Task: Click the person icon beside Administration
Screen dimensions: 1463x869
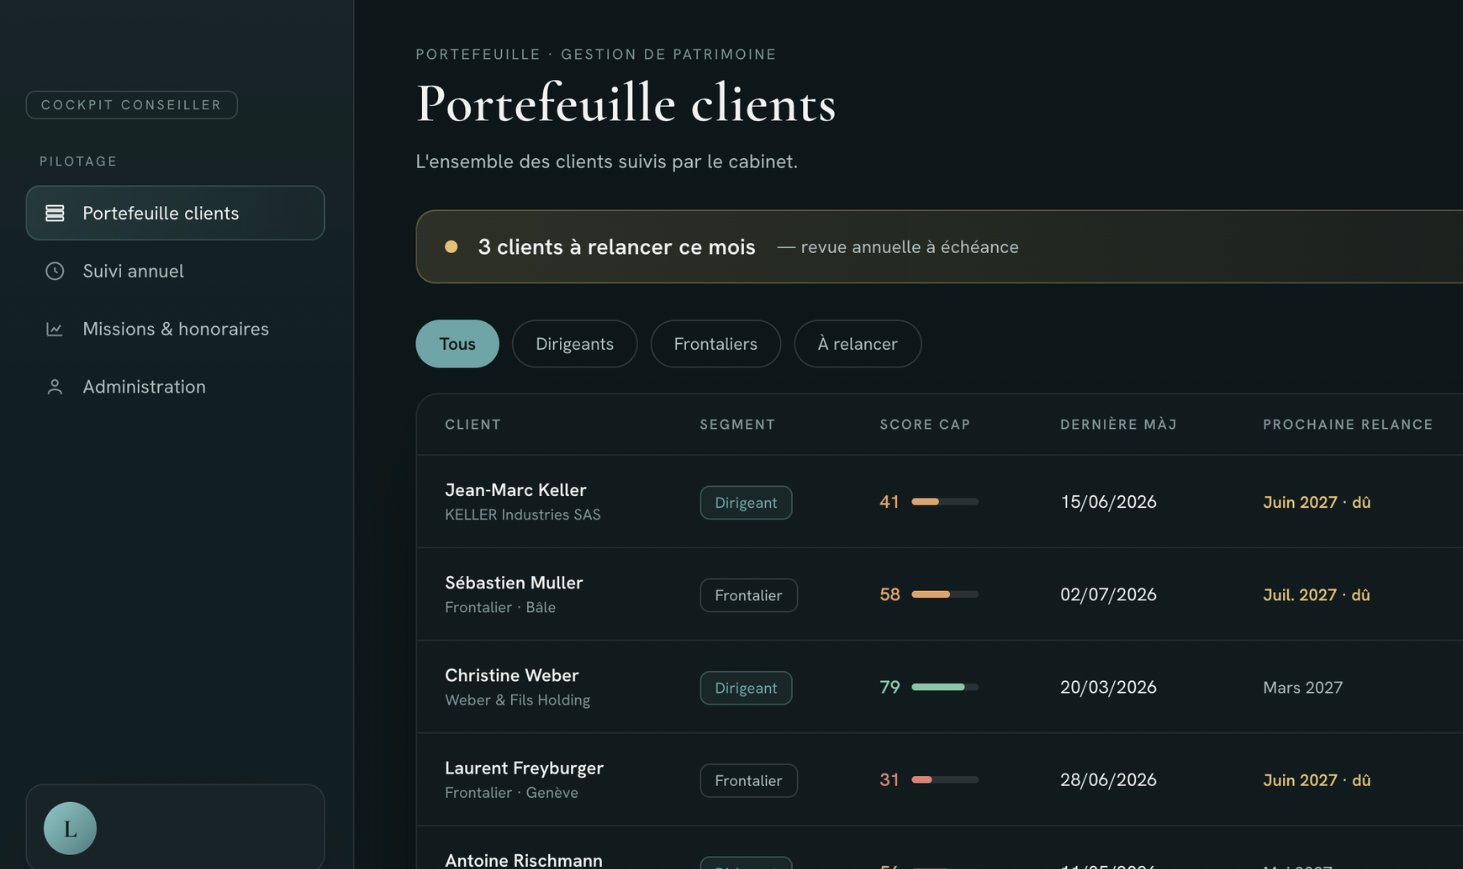Action: pyautogui.click(x=55, y=387)
